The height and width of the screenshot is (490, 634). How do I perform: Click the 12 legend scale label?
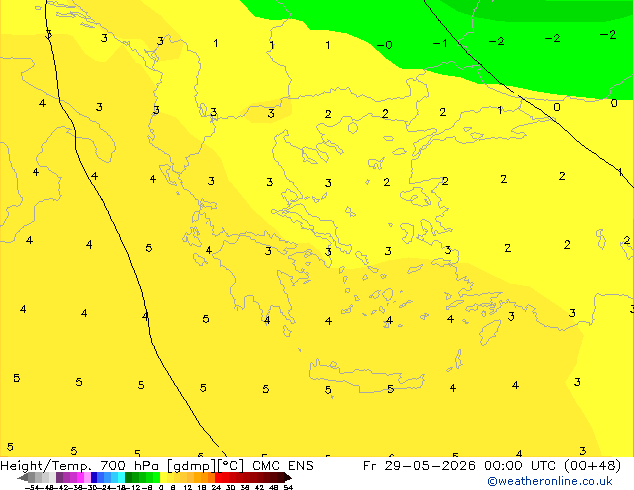click(188, 487)
